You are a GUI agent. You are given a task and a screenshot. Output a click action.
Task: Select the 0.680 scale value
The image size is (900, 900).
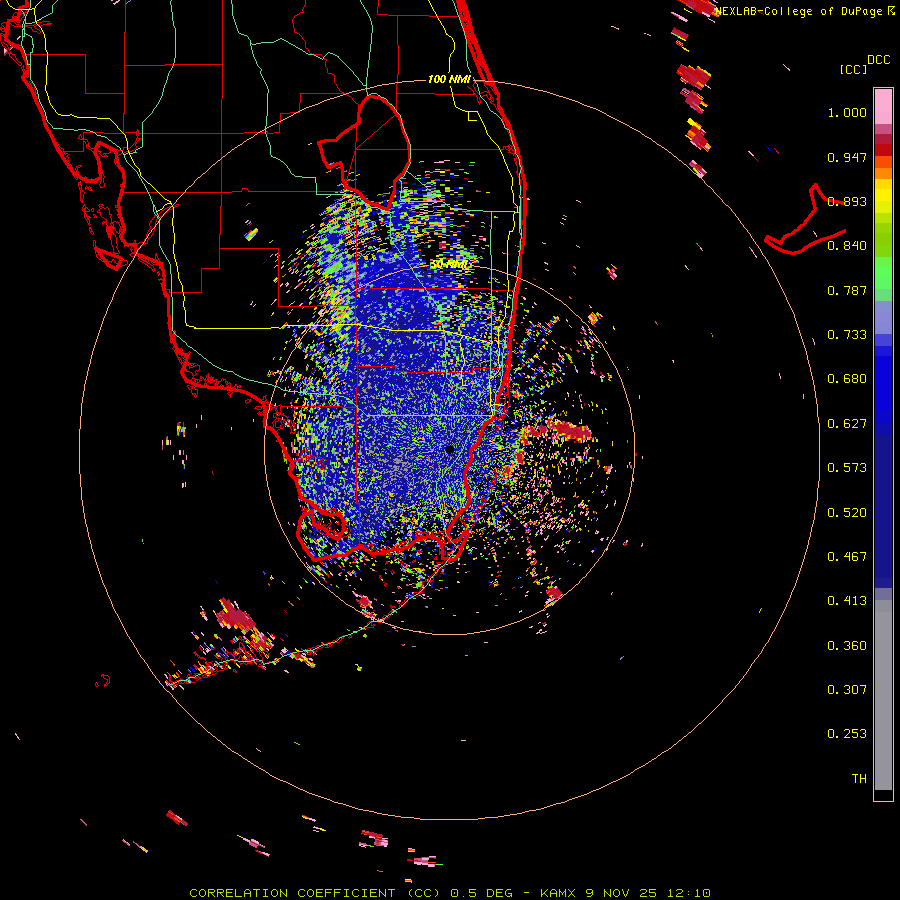tap(847, 379)
